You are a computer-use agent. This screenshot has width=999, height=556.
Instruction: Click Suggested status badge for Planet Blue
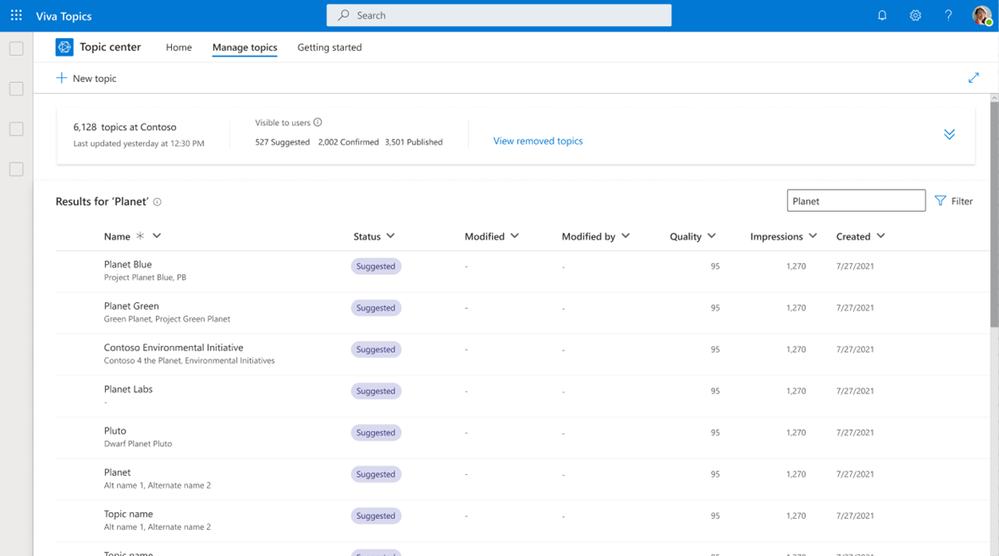point(376,266)
